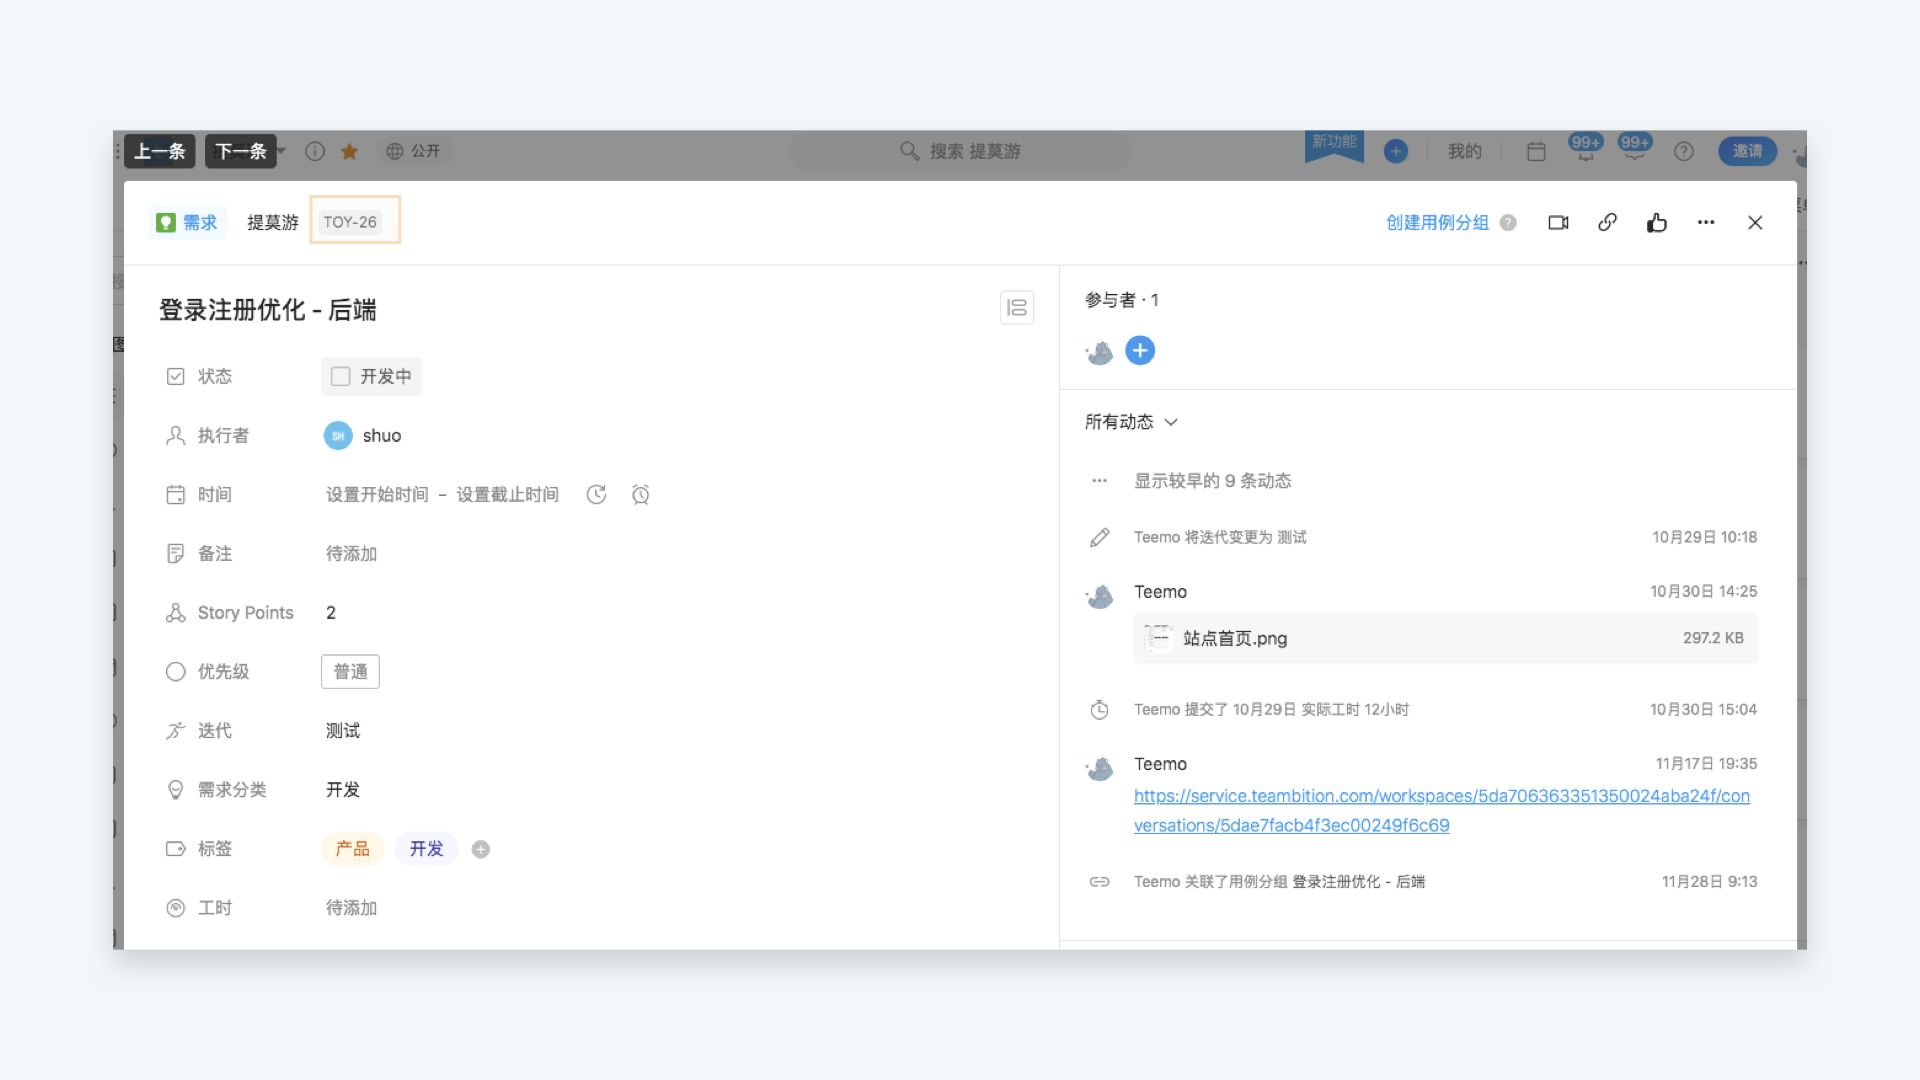Open the help question mark in top bar
Viewport: 1920px width, 1080px height.
(1684, 151)
